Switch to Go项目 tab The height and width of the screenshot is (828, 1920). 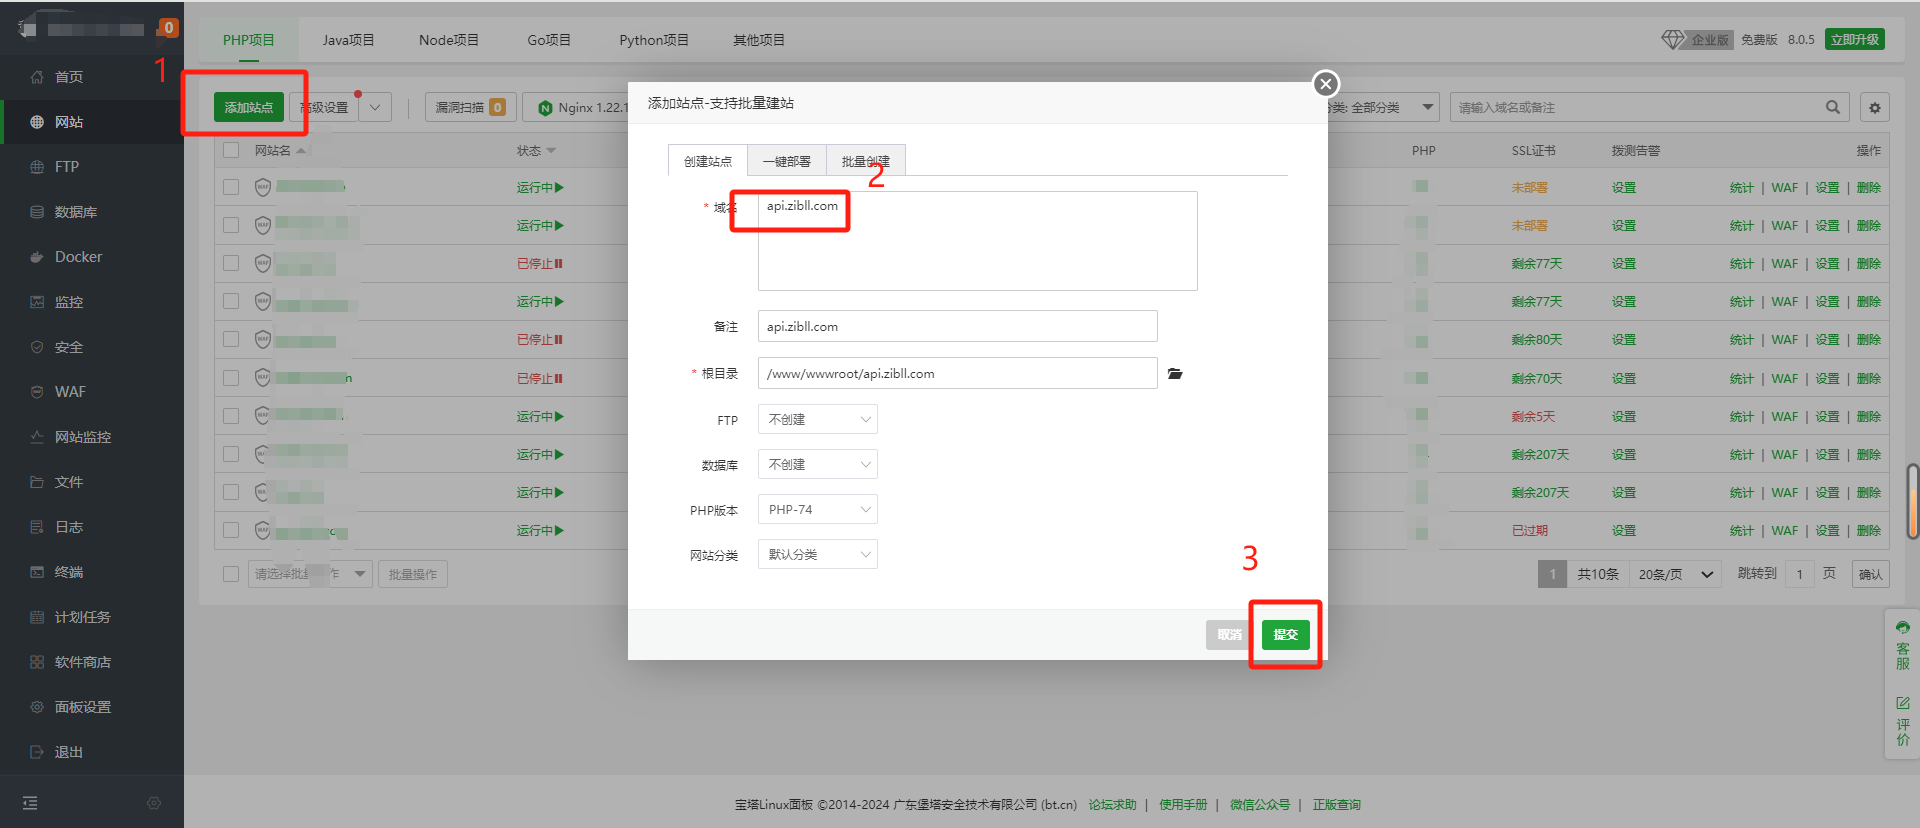[549, 40]
